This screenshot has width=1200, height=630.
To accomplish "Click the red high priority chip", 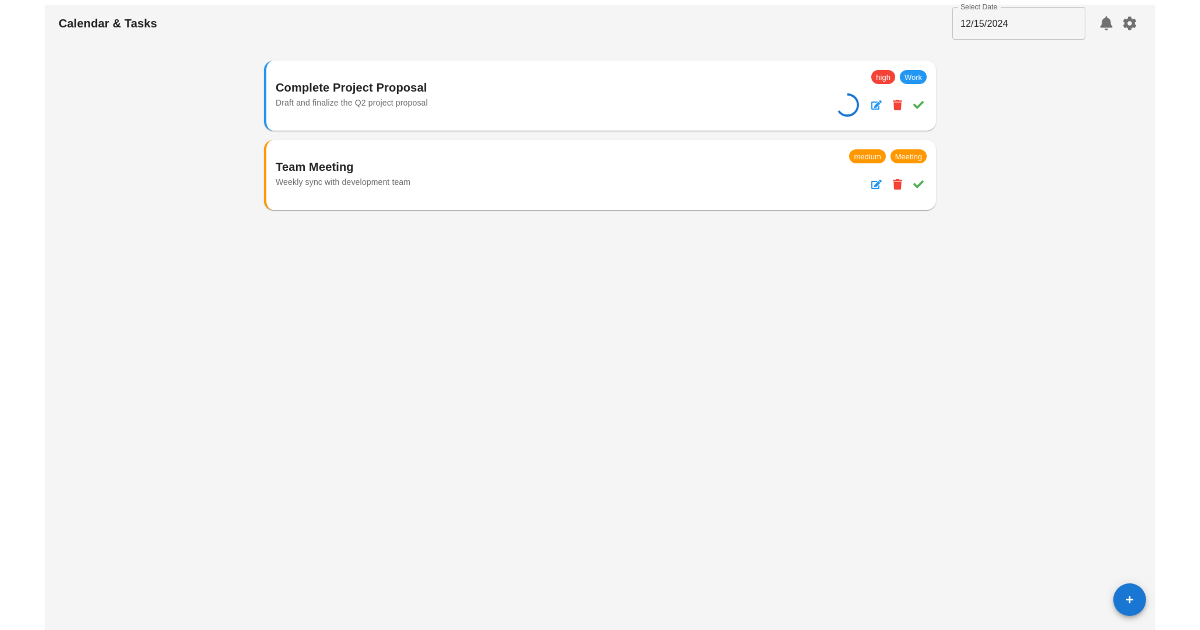I will [883, 77].
